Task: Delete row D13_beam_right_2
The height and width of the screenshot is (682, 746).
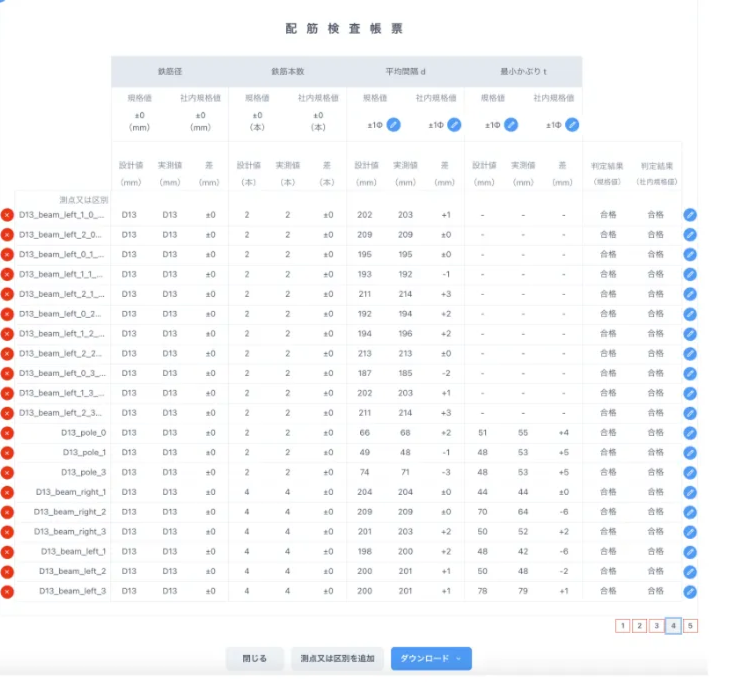Action: [8, 512]
